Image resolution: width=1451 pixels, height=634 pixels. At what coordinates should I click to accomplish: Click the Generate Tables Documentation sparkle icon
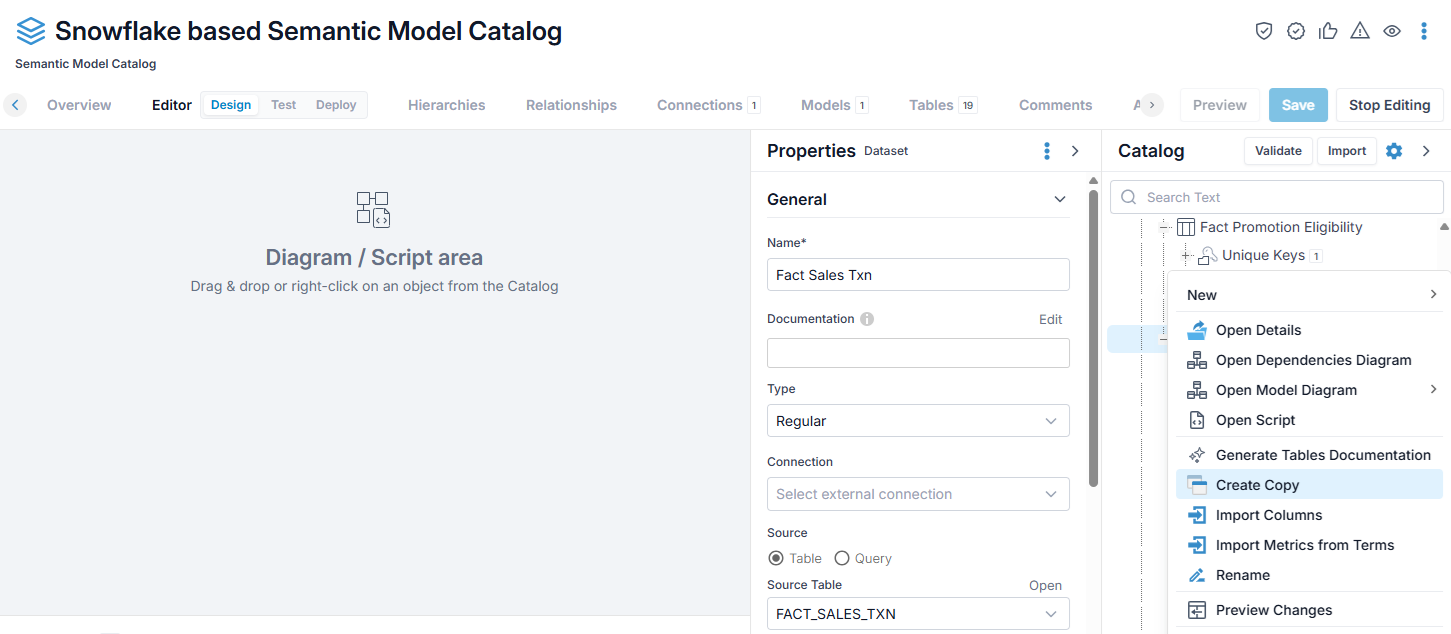coord(1196,455)
